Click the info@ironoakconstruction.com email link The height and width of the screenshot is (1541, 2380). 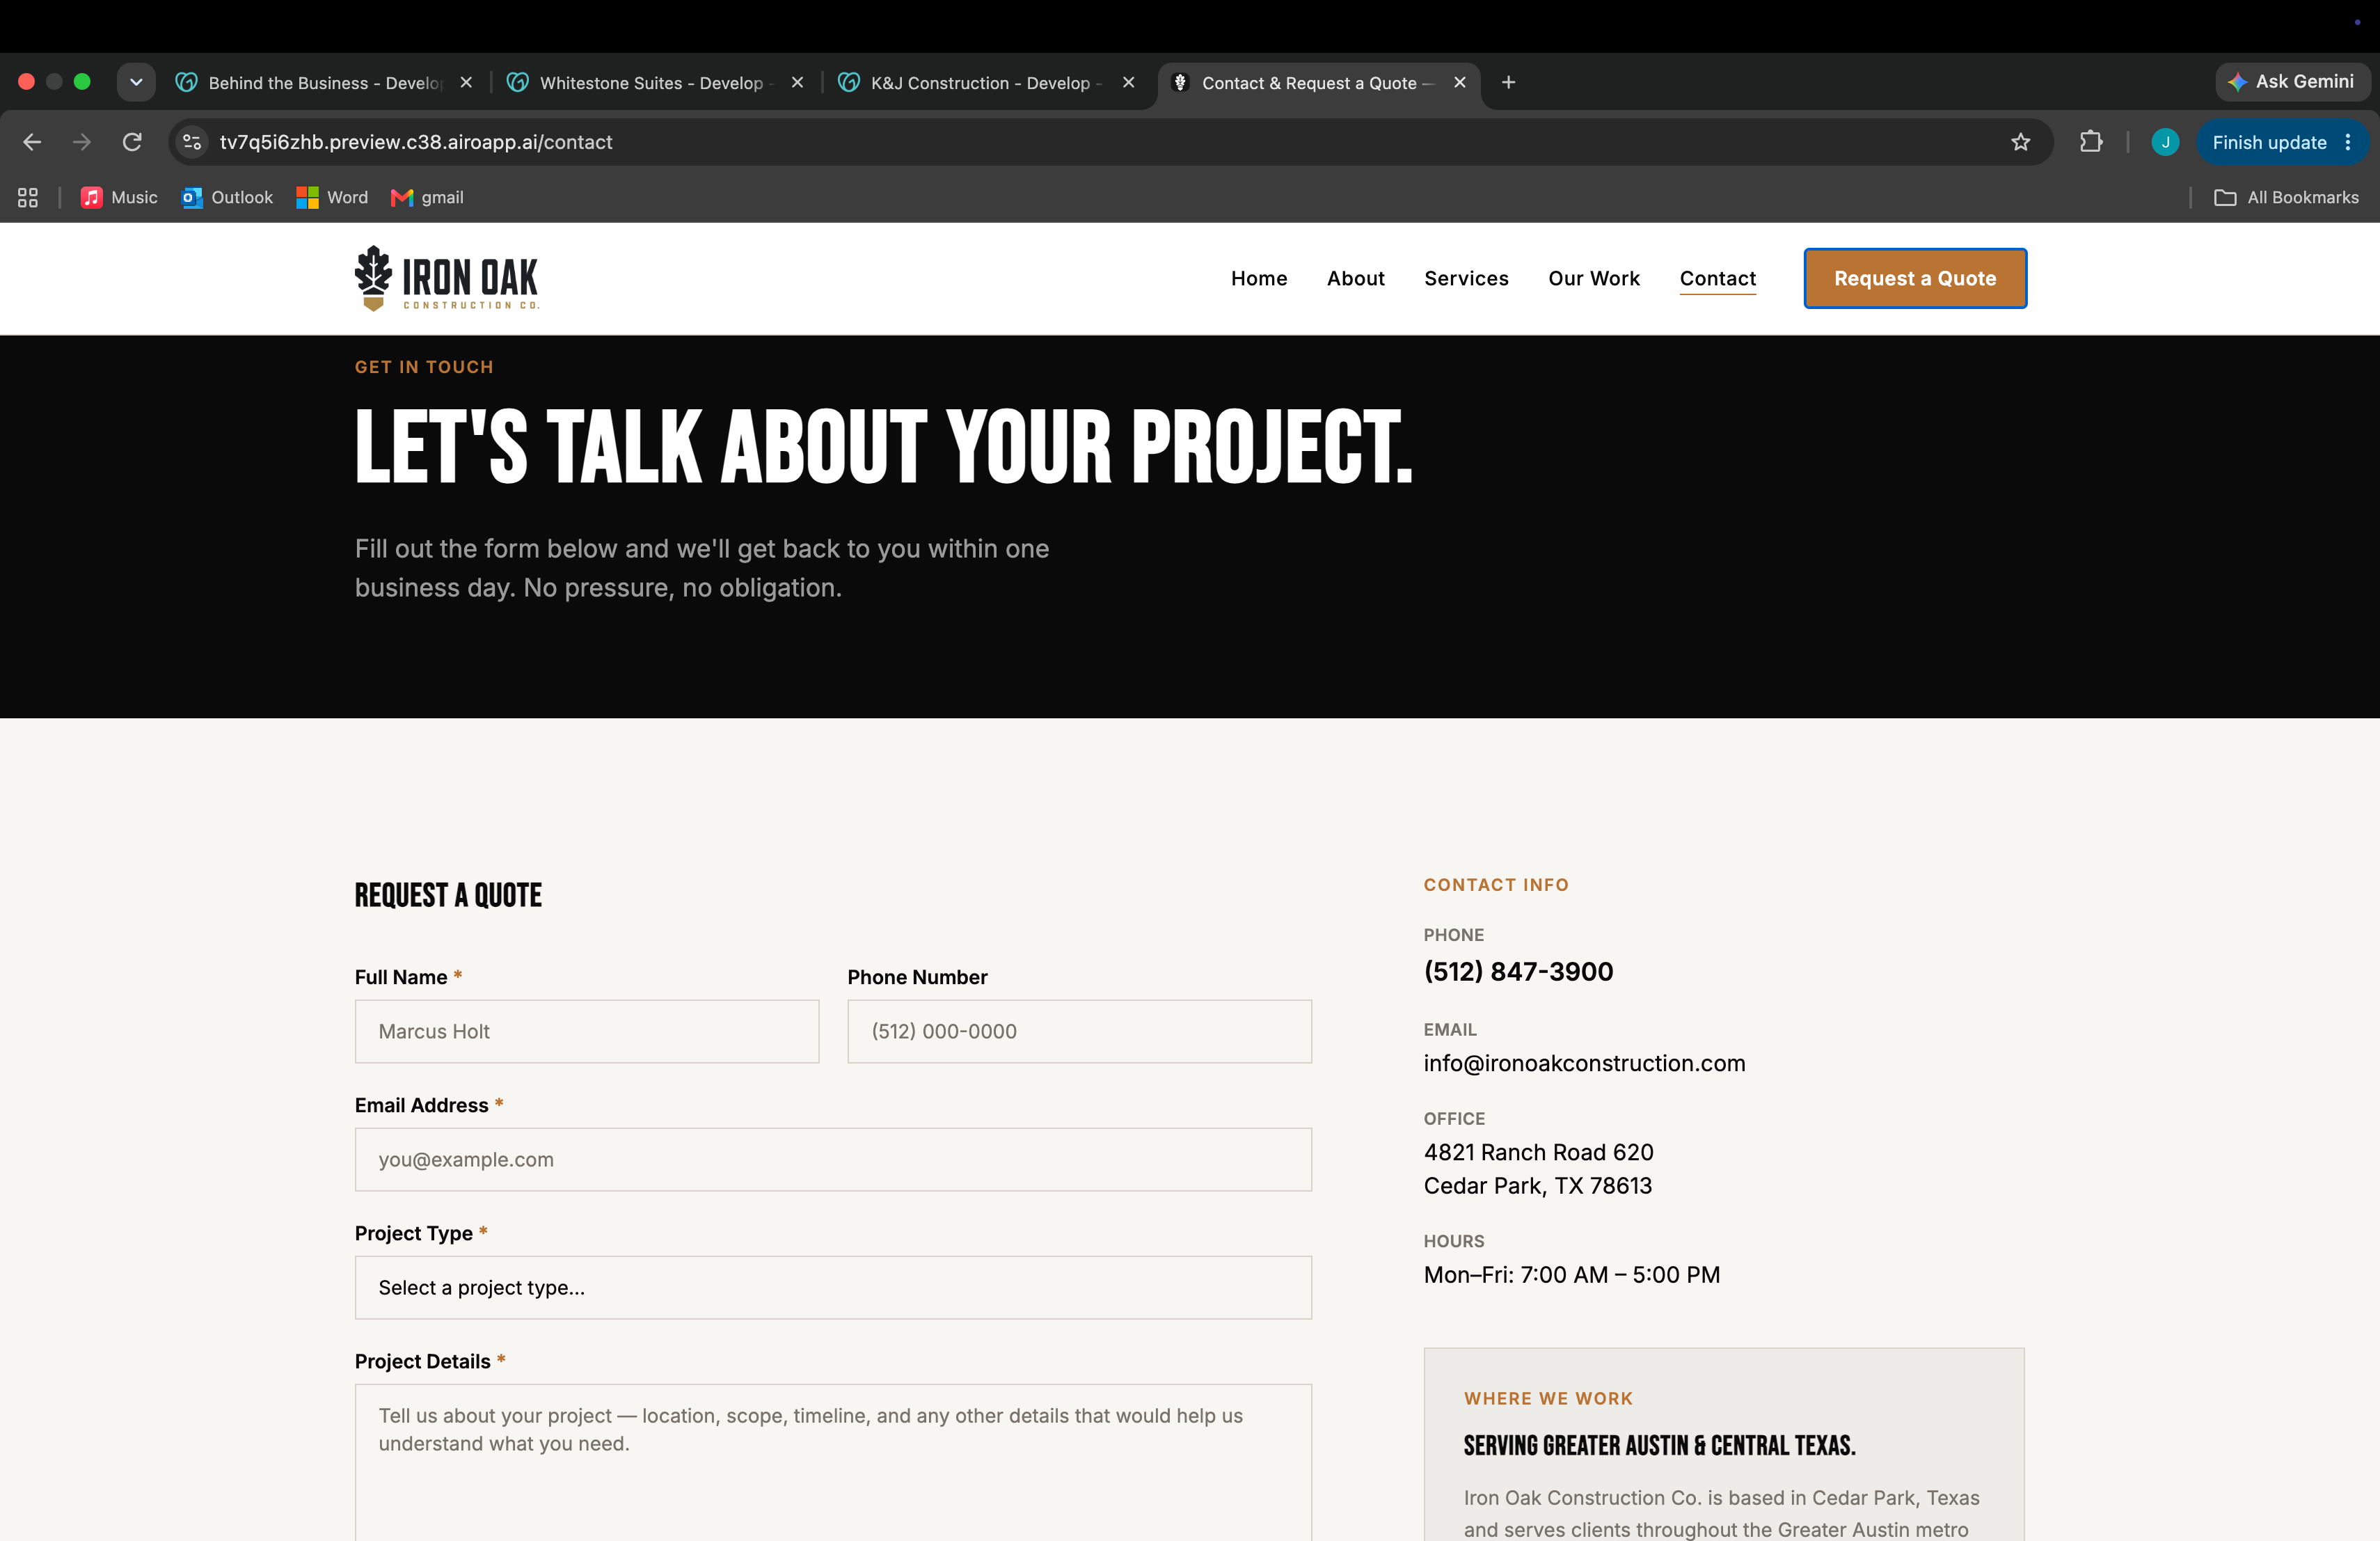point(1584,1063)
